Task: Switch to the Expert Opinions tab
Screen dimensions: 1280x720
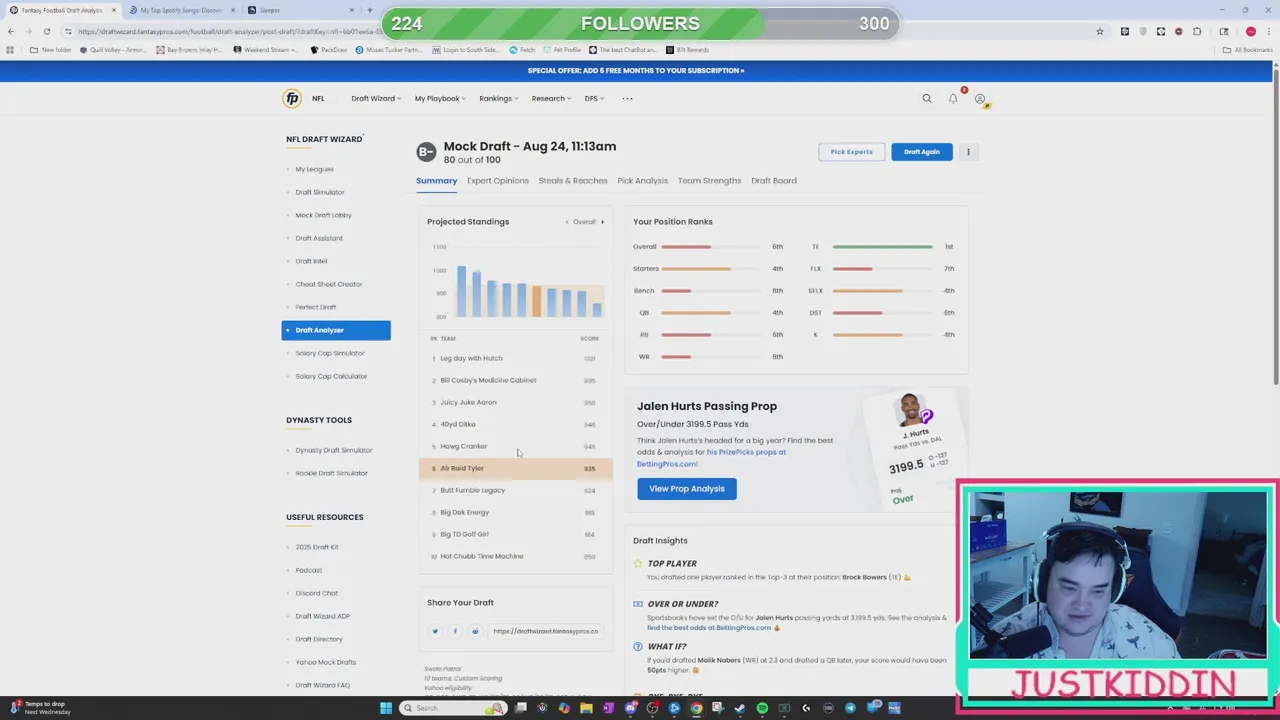Action: (x=497, y=181)
